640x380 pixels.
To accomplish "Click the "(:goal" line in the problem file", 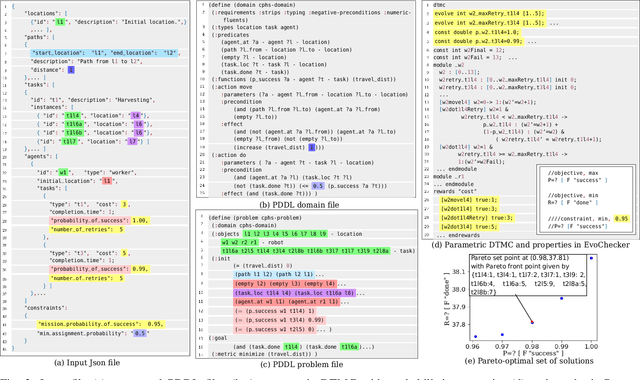I will pos(218,338).
